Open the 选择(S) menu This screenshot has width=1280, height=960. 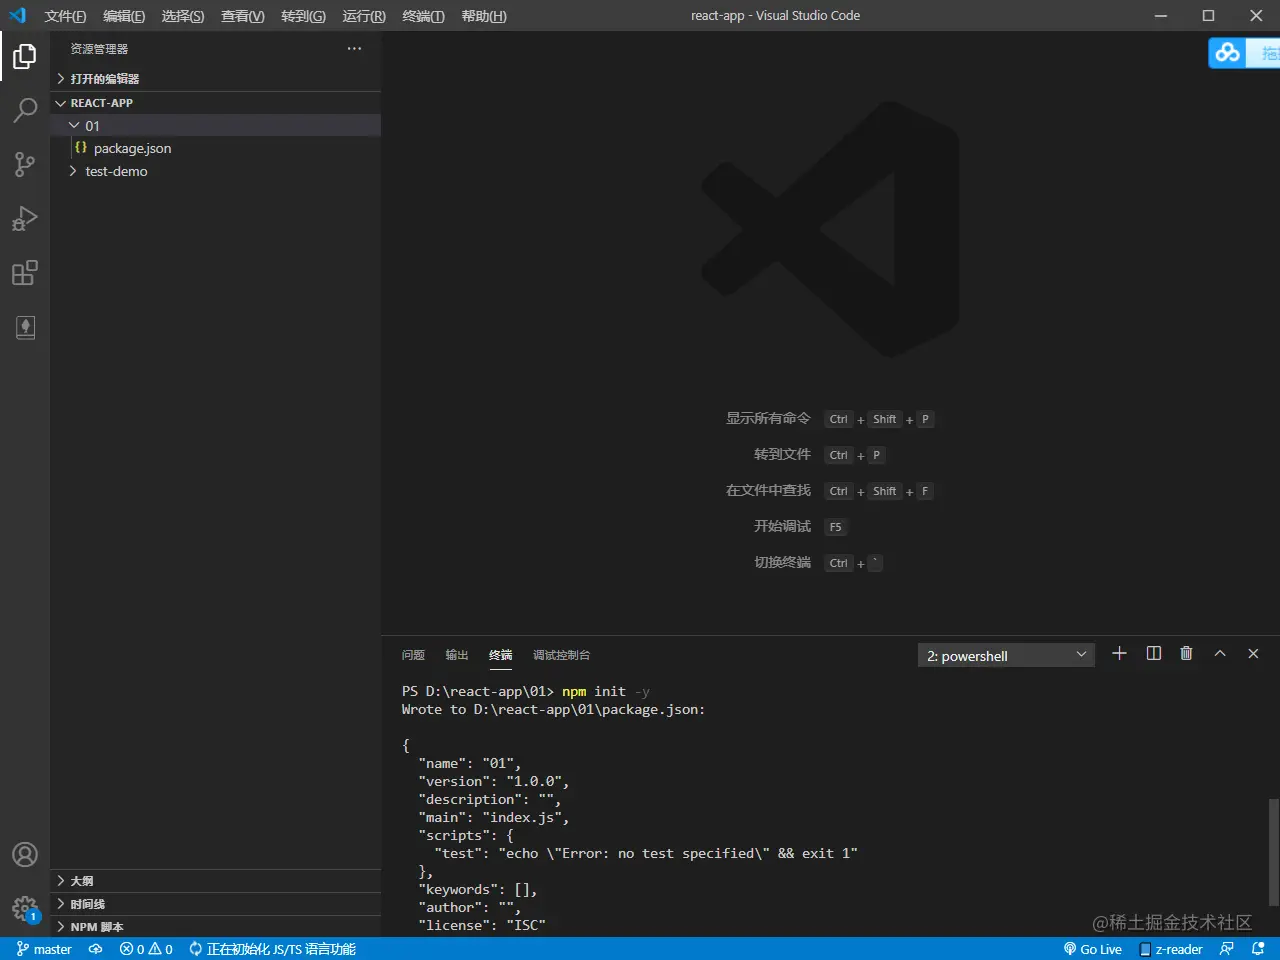pos(183,16)
